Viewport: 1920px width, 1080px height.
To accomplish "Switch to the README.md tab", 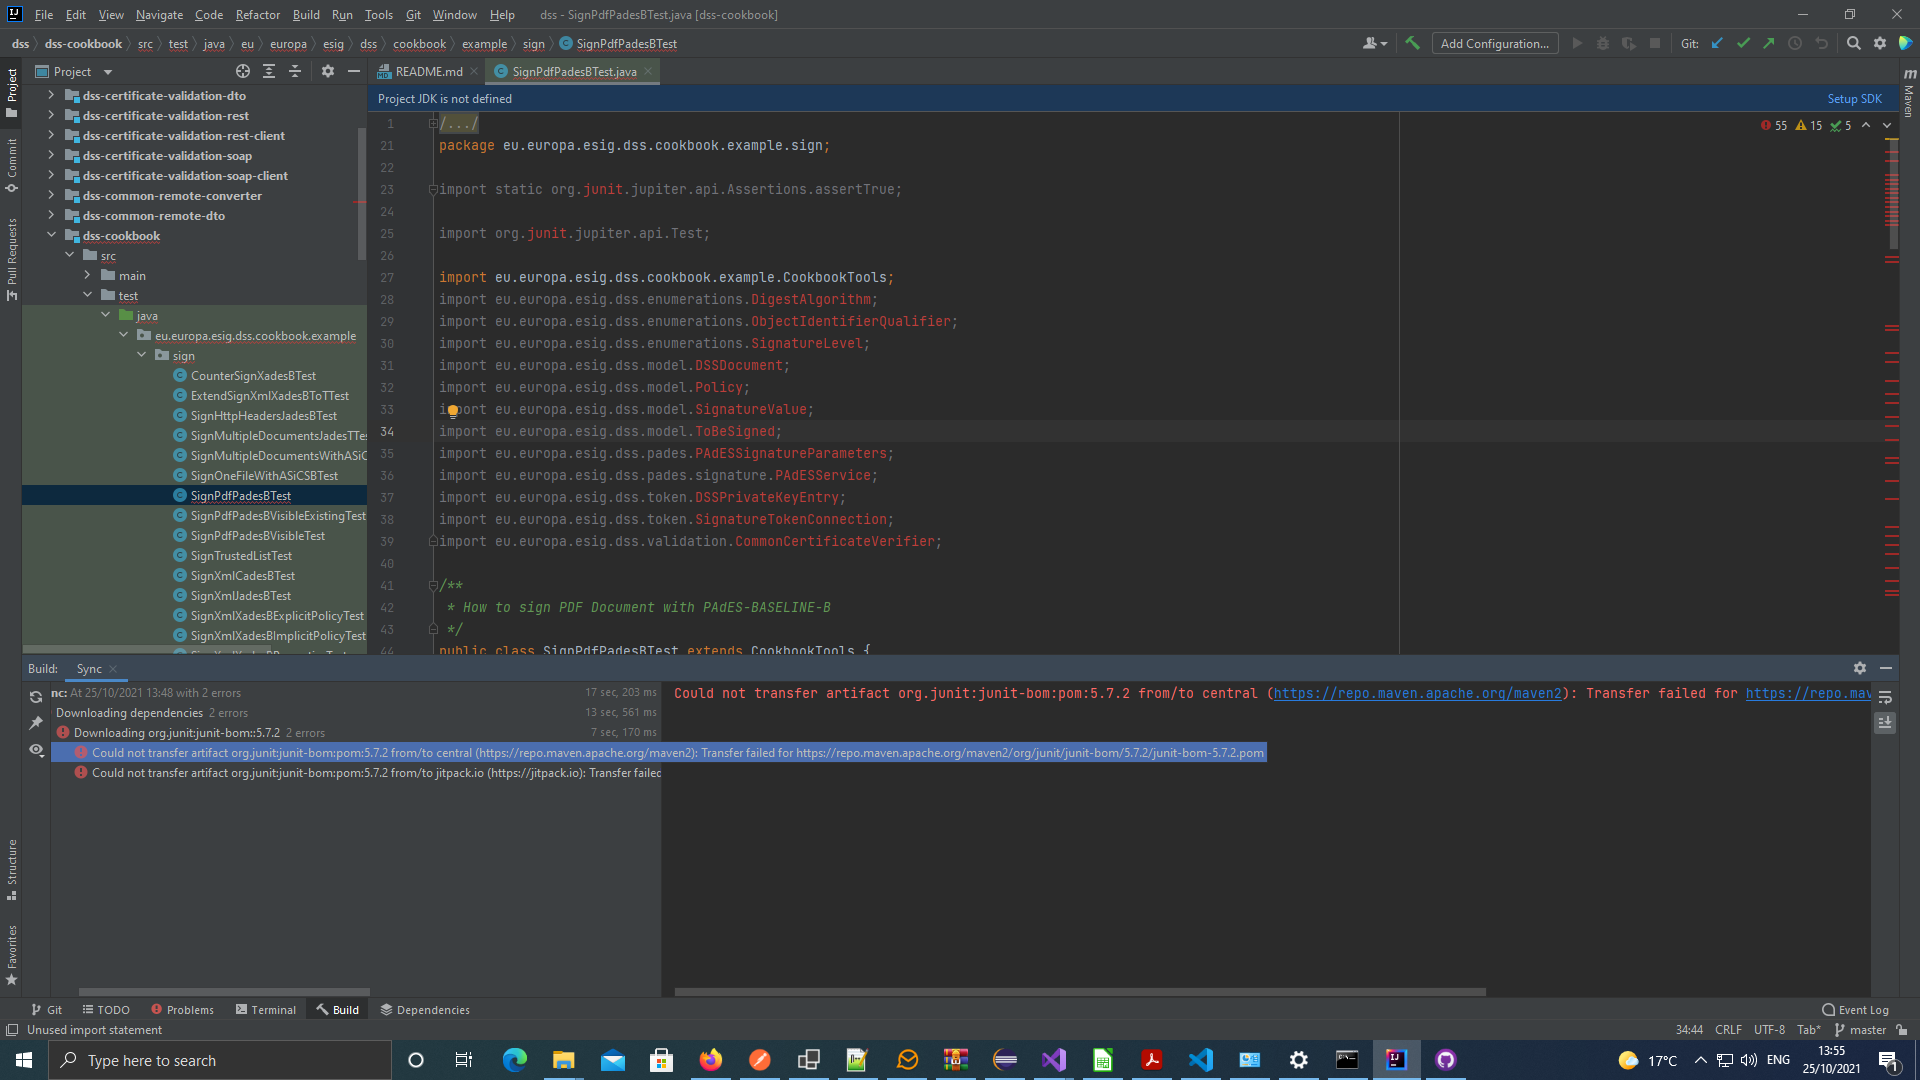I will (x=428, y=71).
